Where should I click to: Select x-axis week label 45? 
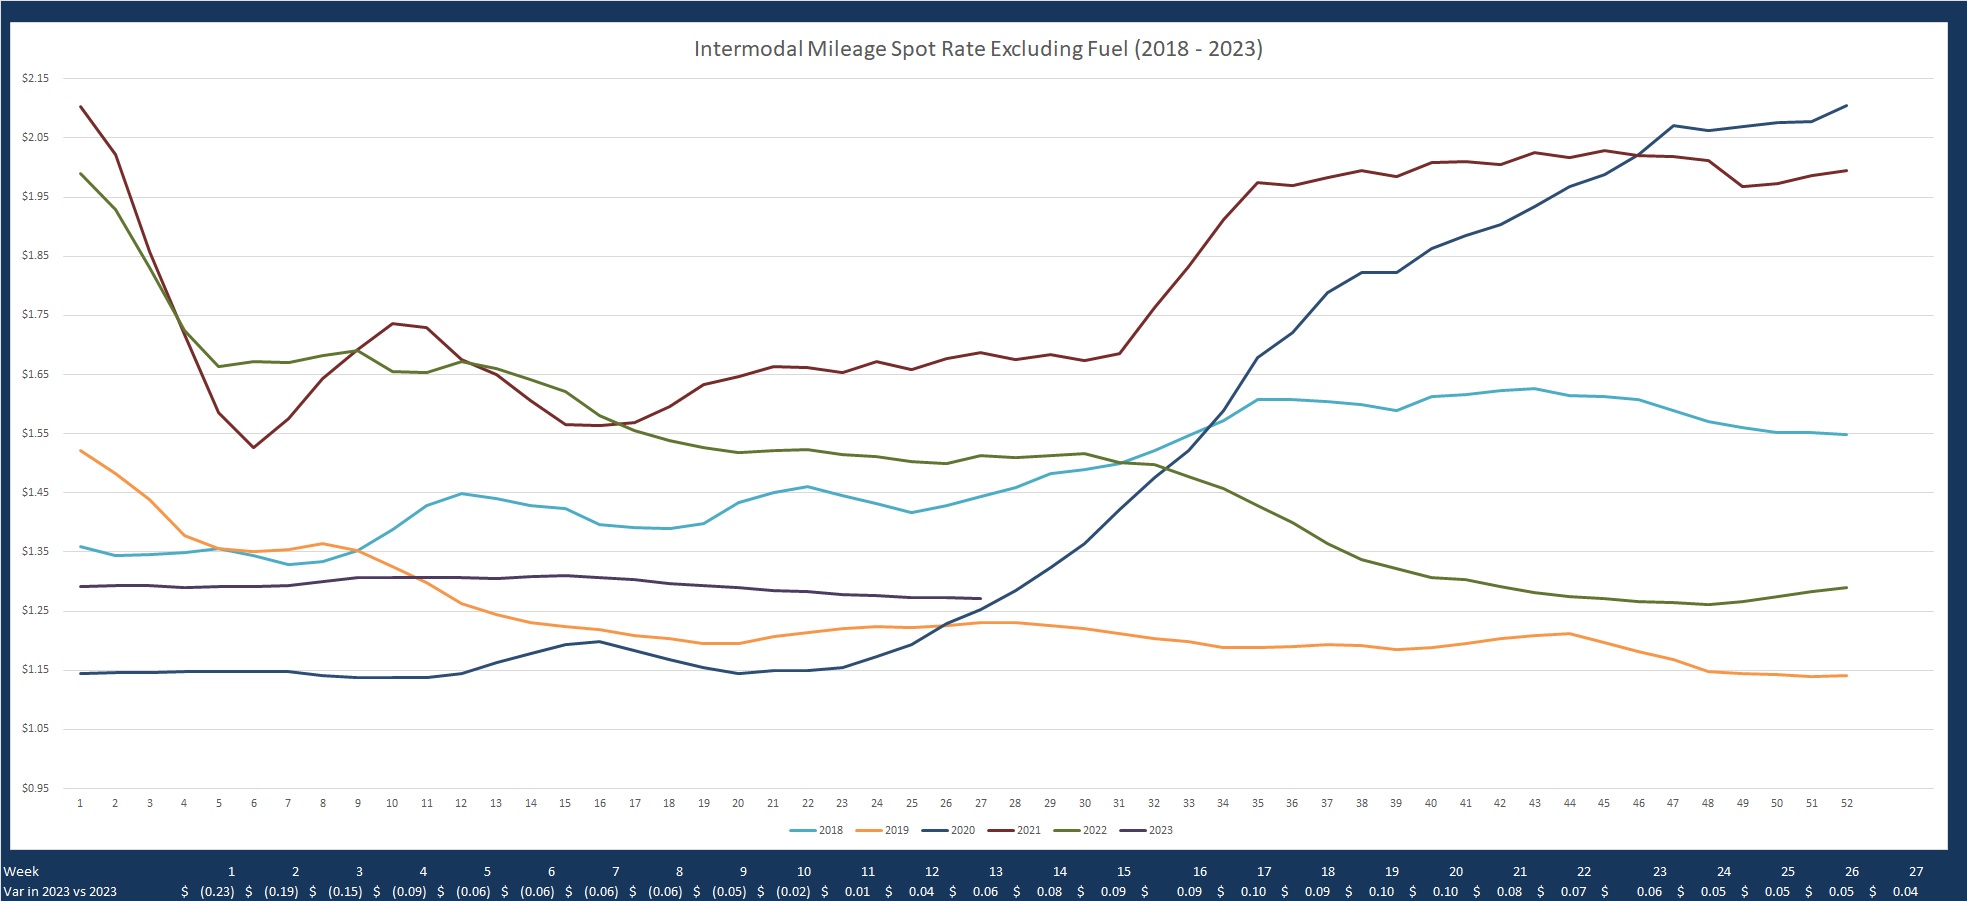[x=1604, y=803]
